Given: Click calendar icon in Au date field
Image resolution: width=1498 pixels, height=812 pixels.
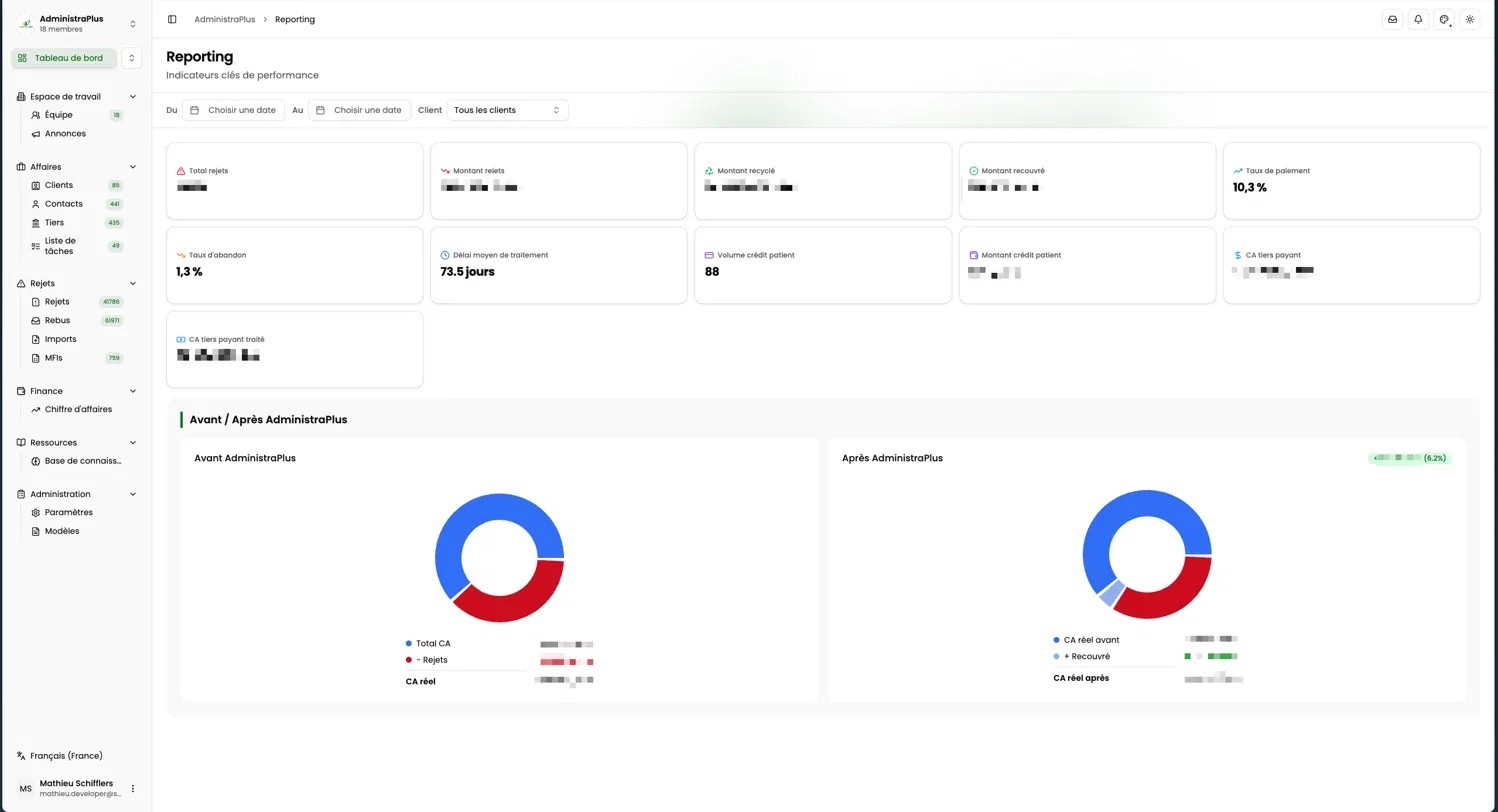Looking at the screenshot, I should [x=320, y=110].
